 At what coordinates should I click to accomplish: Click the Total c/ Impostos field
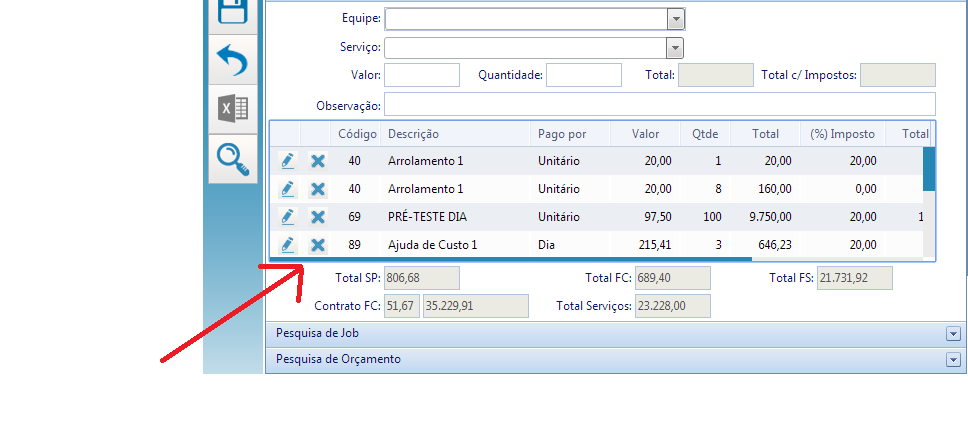point(898,75)
